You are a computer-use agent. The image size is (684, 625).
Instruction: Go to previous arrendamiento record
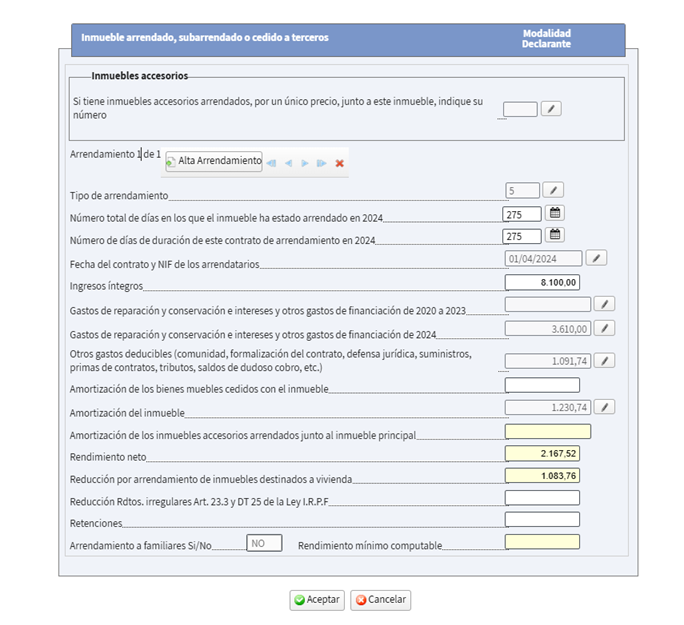tap(288, 163)
